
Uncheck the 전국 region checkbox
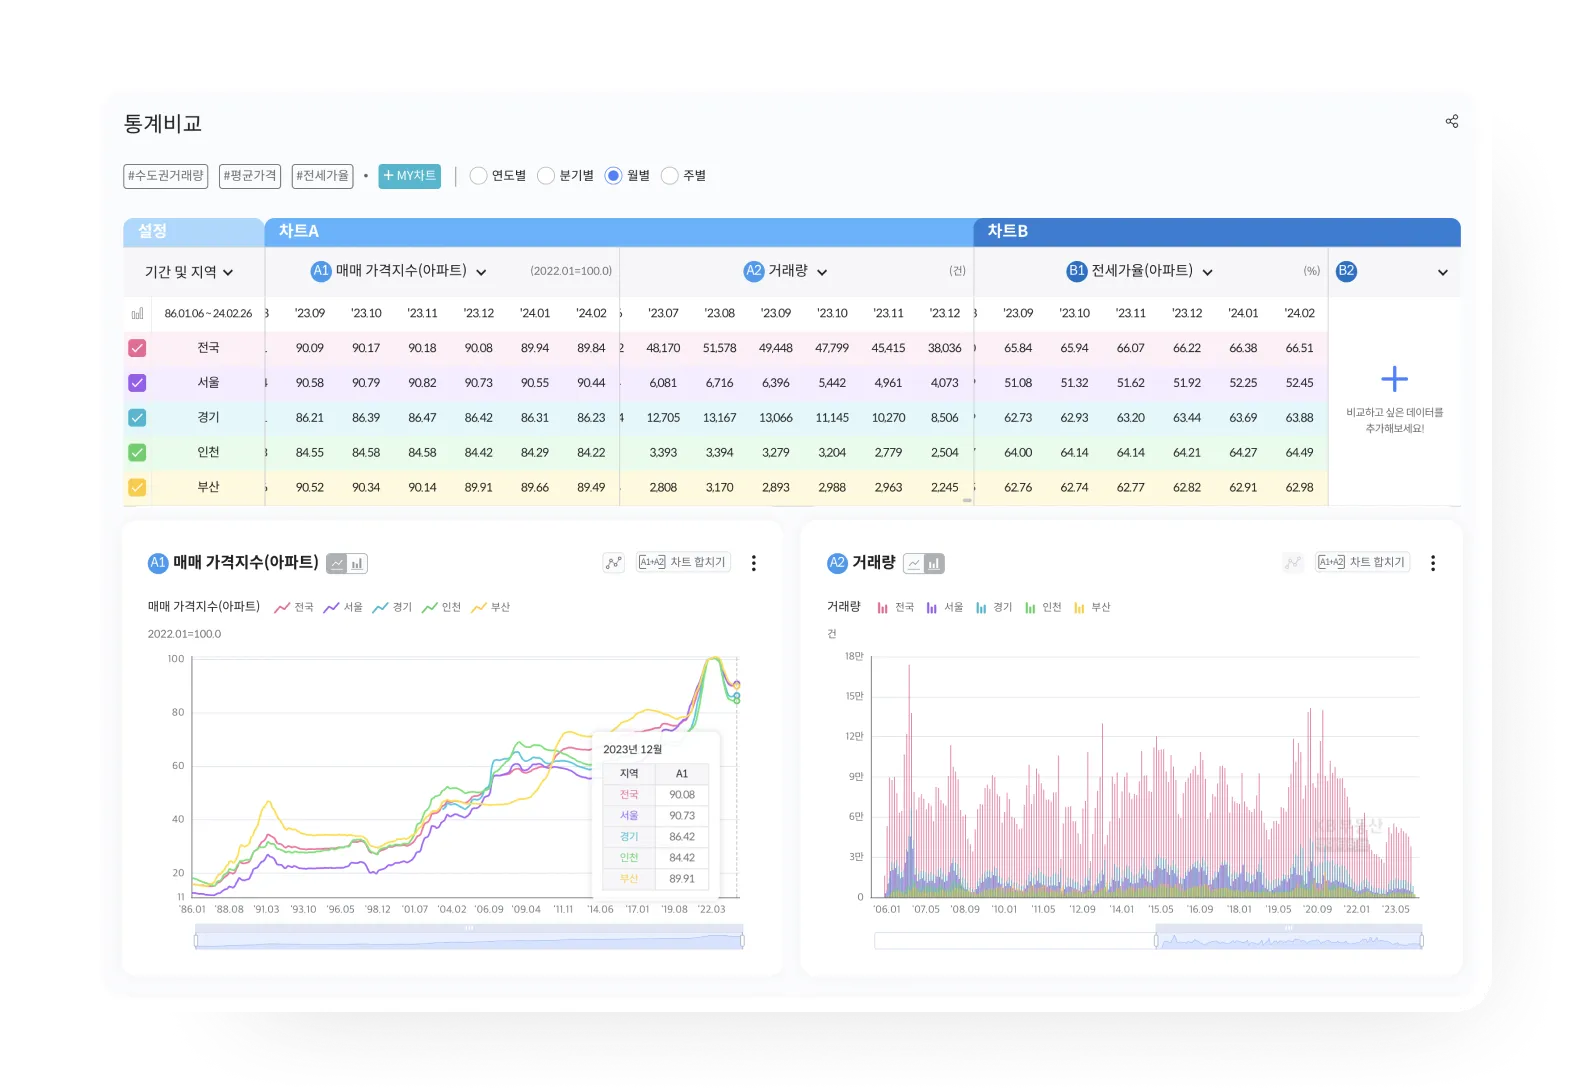[137, 348]
